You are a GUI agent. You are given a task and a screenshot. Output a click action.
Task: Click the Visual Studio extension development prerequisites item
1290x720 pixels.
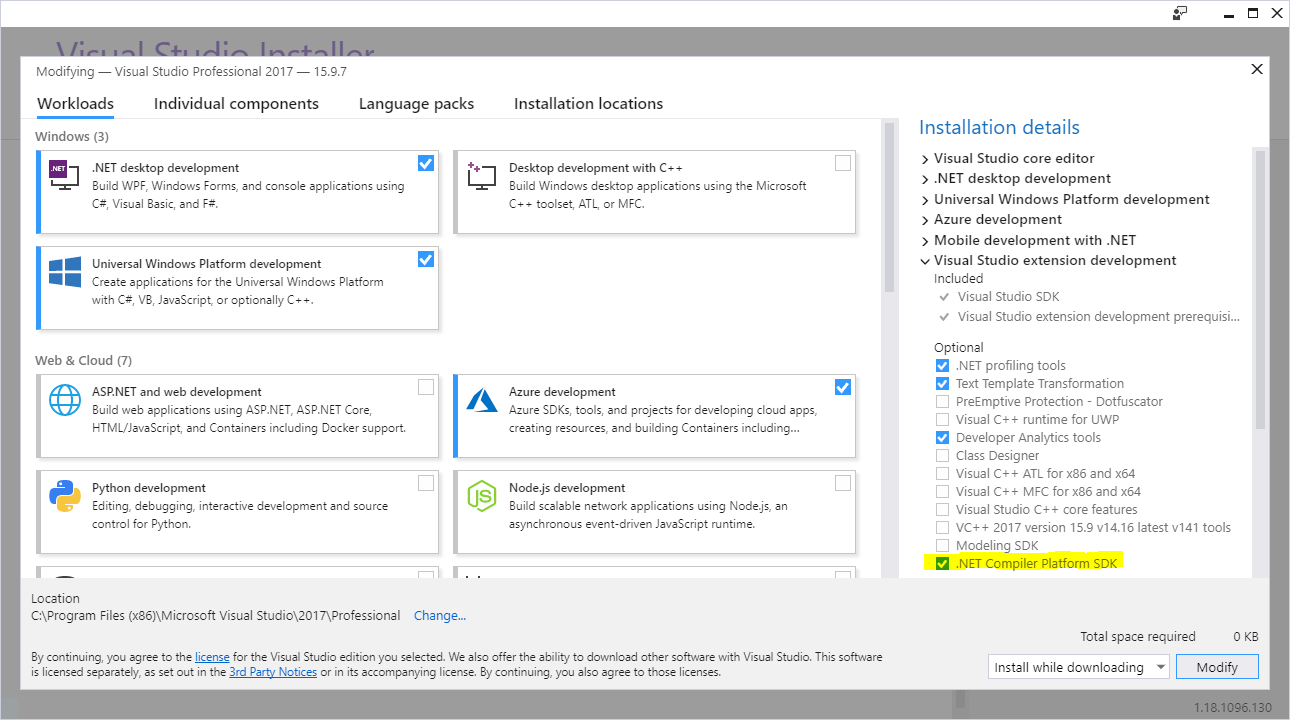pyautogui.click(x=1098, y=316)
